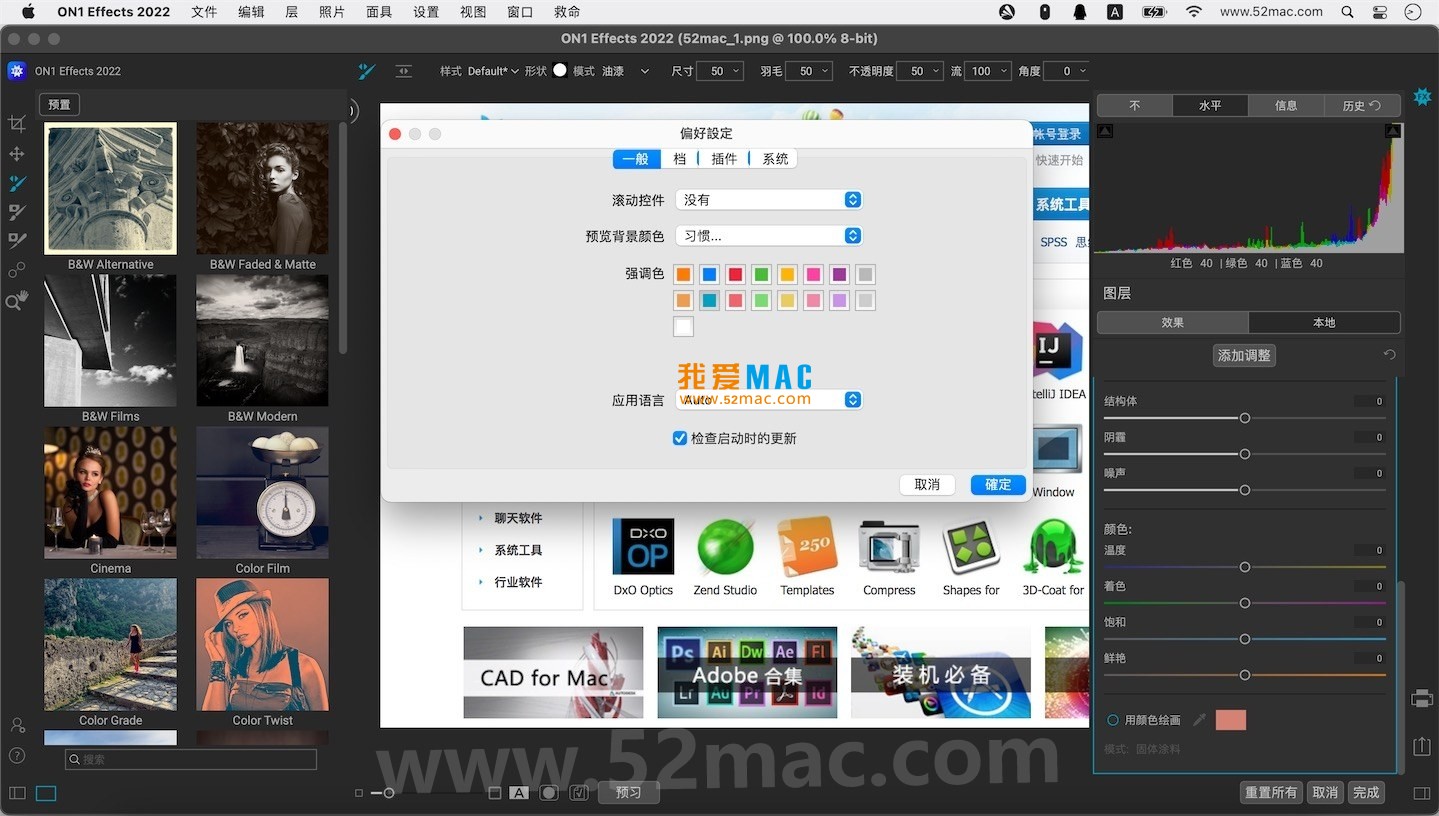Open the 面具 menu
Viewport: 1439px width, 816px height.
[x=379, y=12]
